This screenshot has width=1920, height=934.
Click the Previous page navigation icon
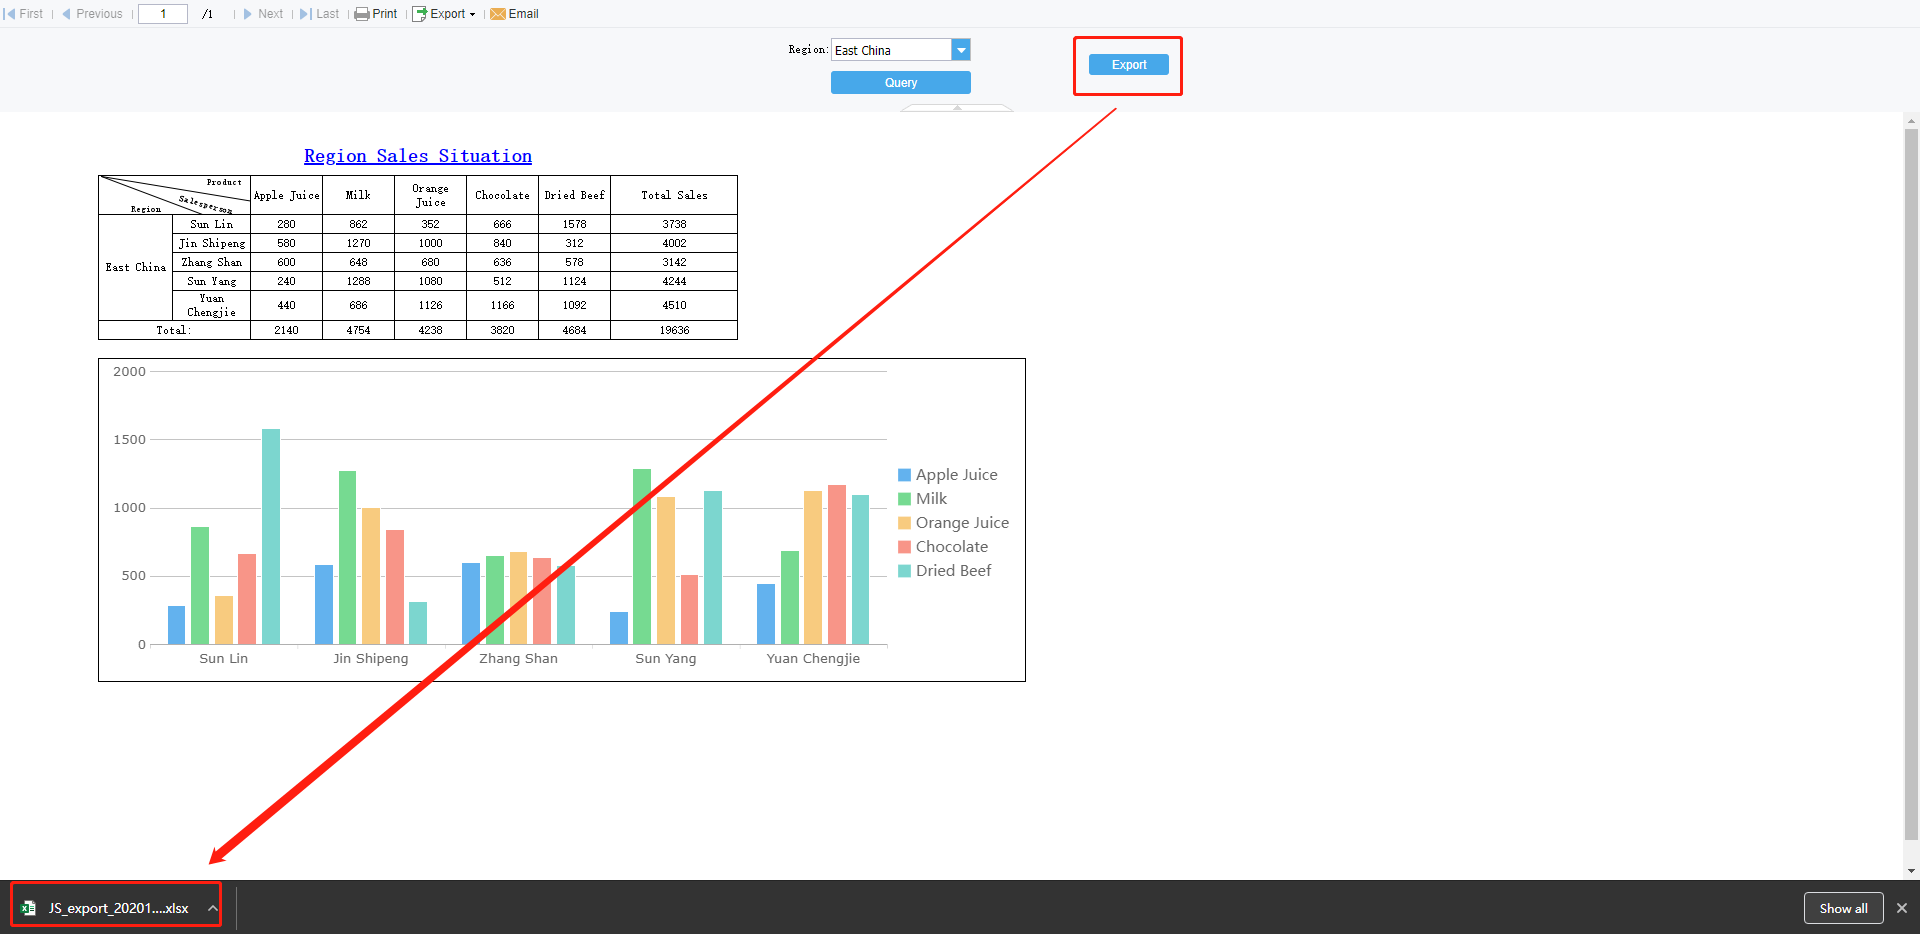click(x=66, y=13)
